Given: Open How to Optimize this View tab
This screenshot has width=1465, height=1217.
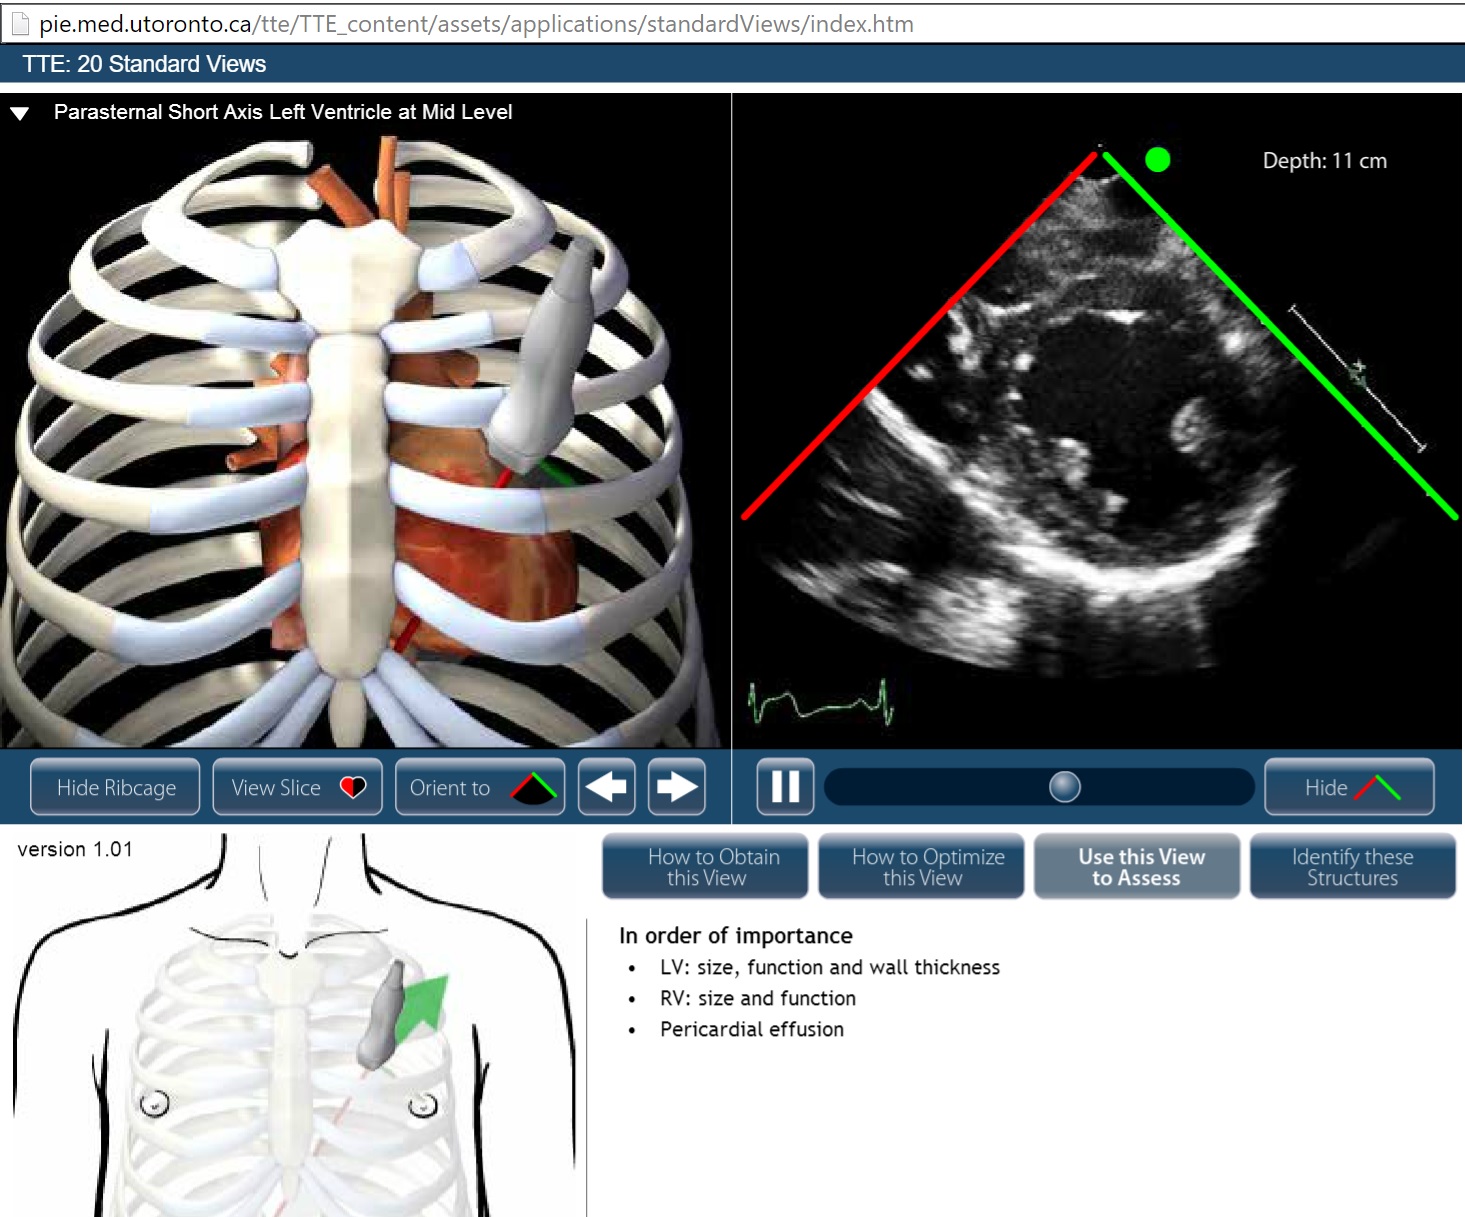Looking at the screenshot, I should [x=921, y=866].
